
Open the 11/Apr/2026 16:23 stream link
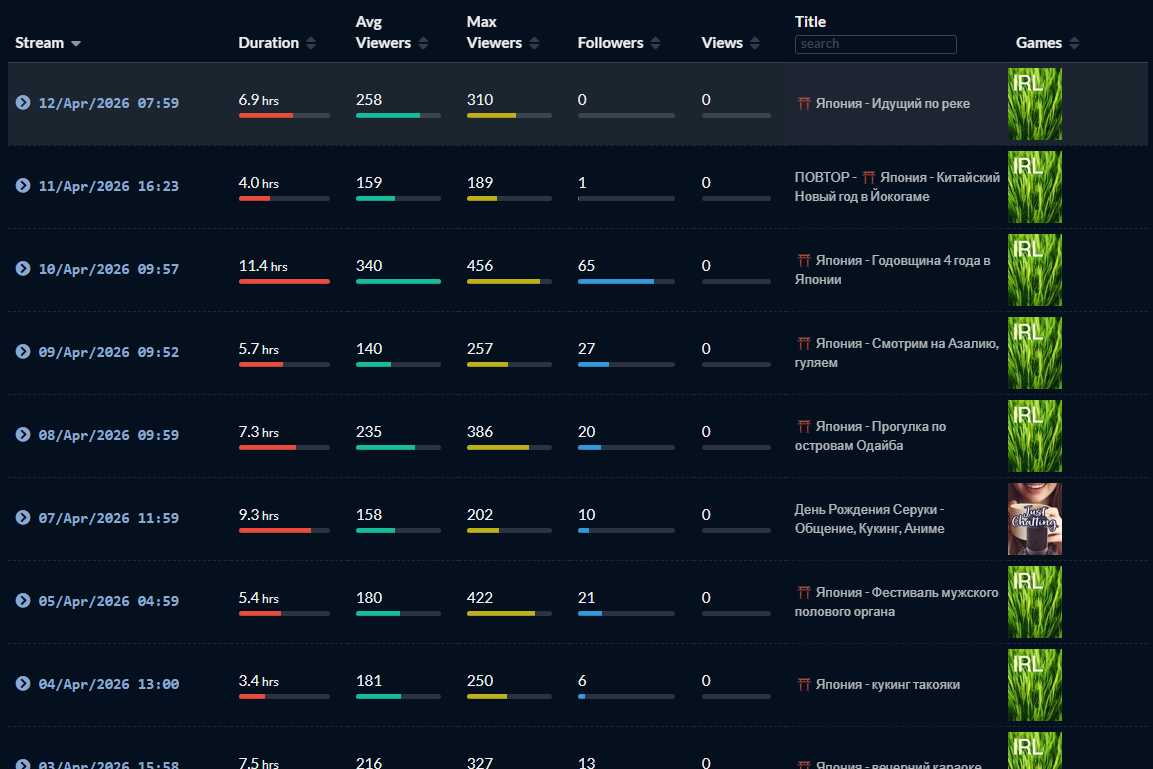pyautogui.click(x=109, y=186)
